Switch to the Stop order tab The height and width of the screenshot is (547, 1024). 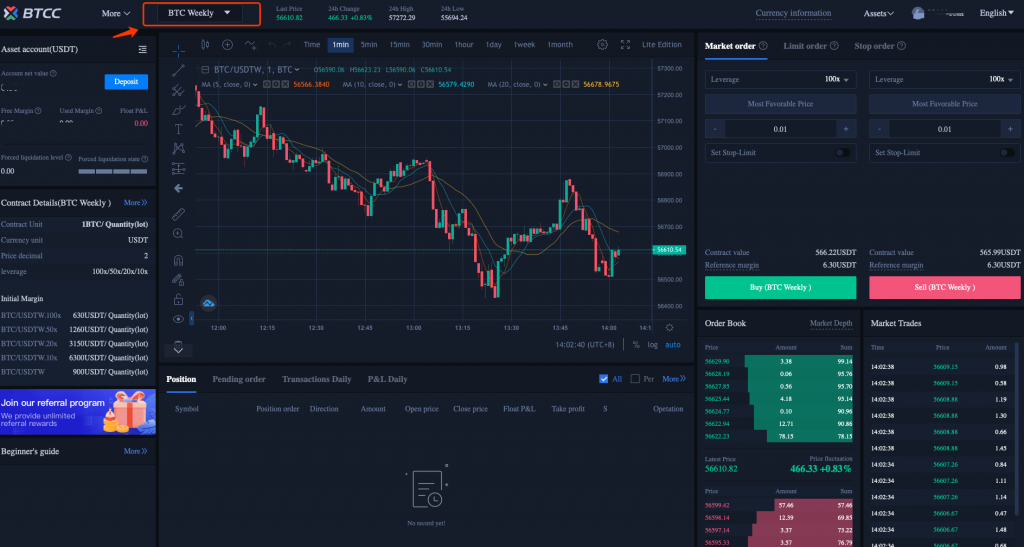pos(874,46)
